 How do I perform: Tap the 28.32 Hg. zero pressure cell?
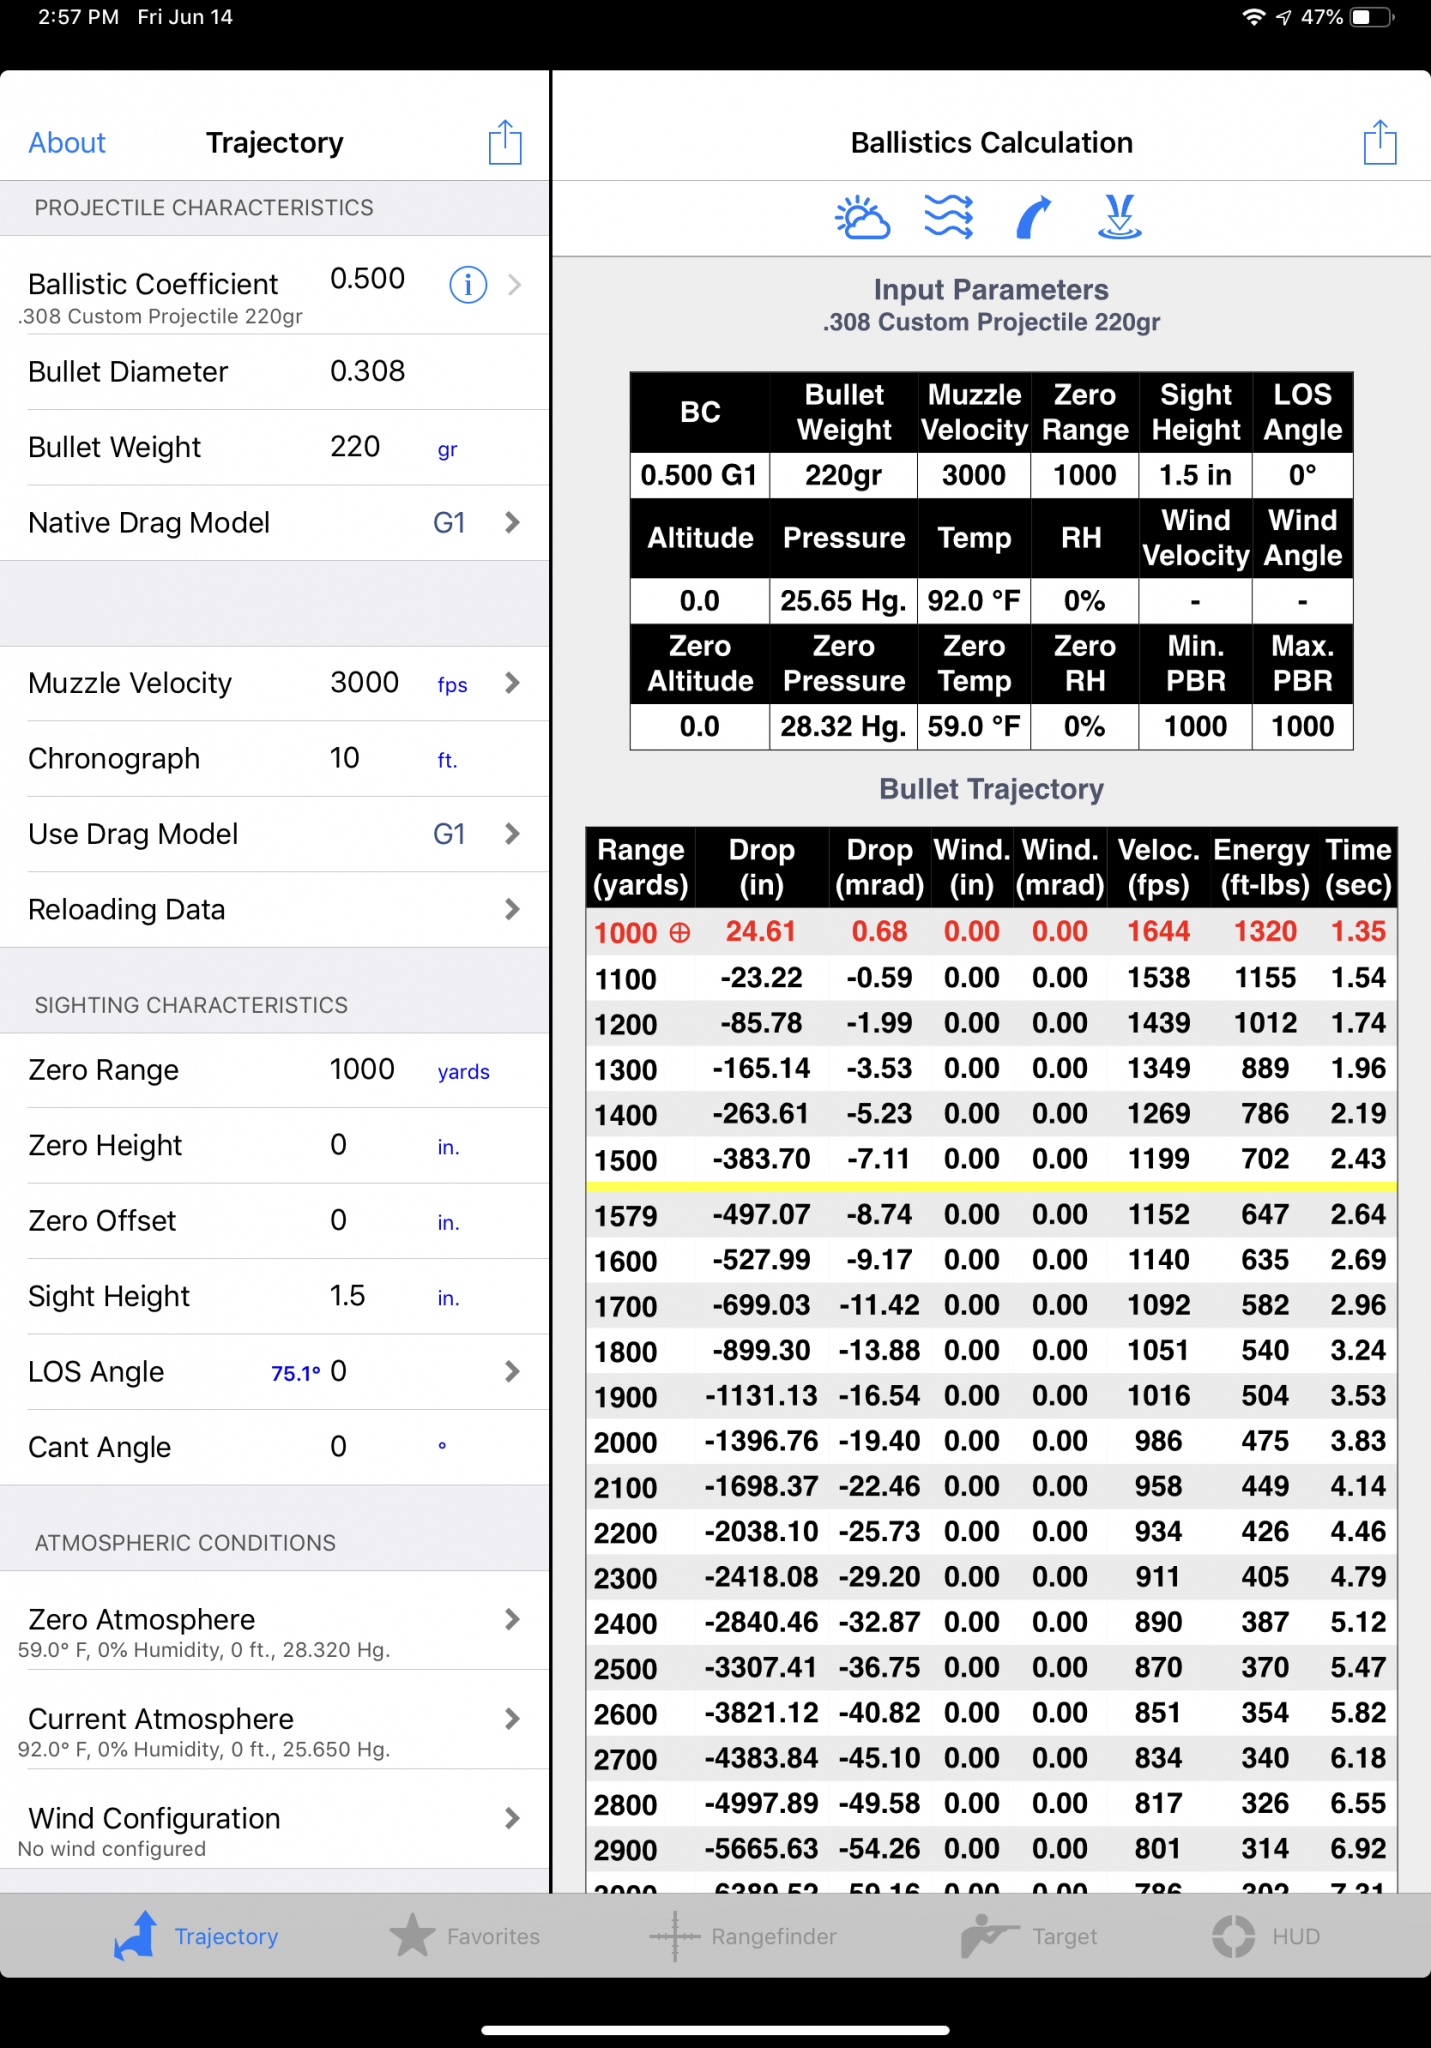pos(844,726)
